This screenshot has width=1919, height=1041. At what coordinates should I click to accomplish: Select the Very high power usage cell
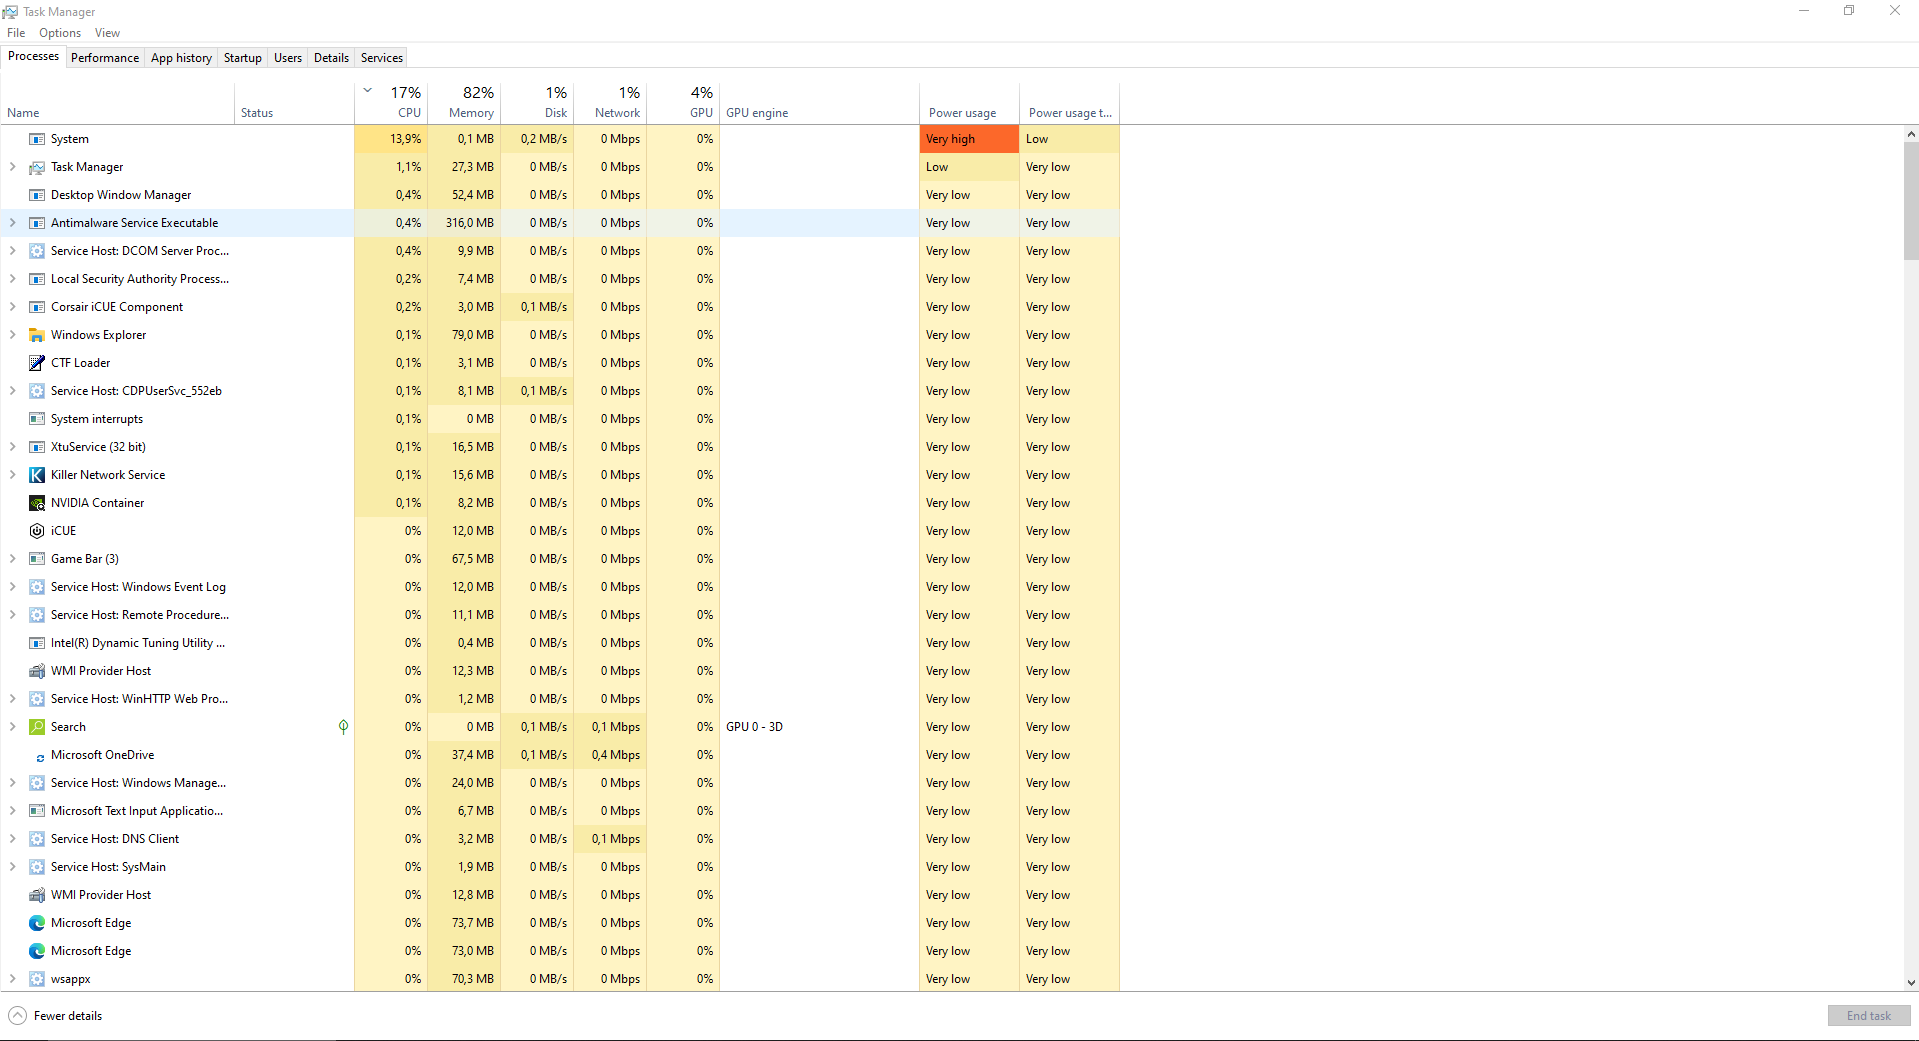(x=970, y=139)
